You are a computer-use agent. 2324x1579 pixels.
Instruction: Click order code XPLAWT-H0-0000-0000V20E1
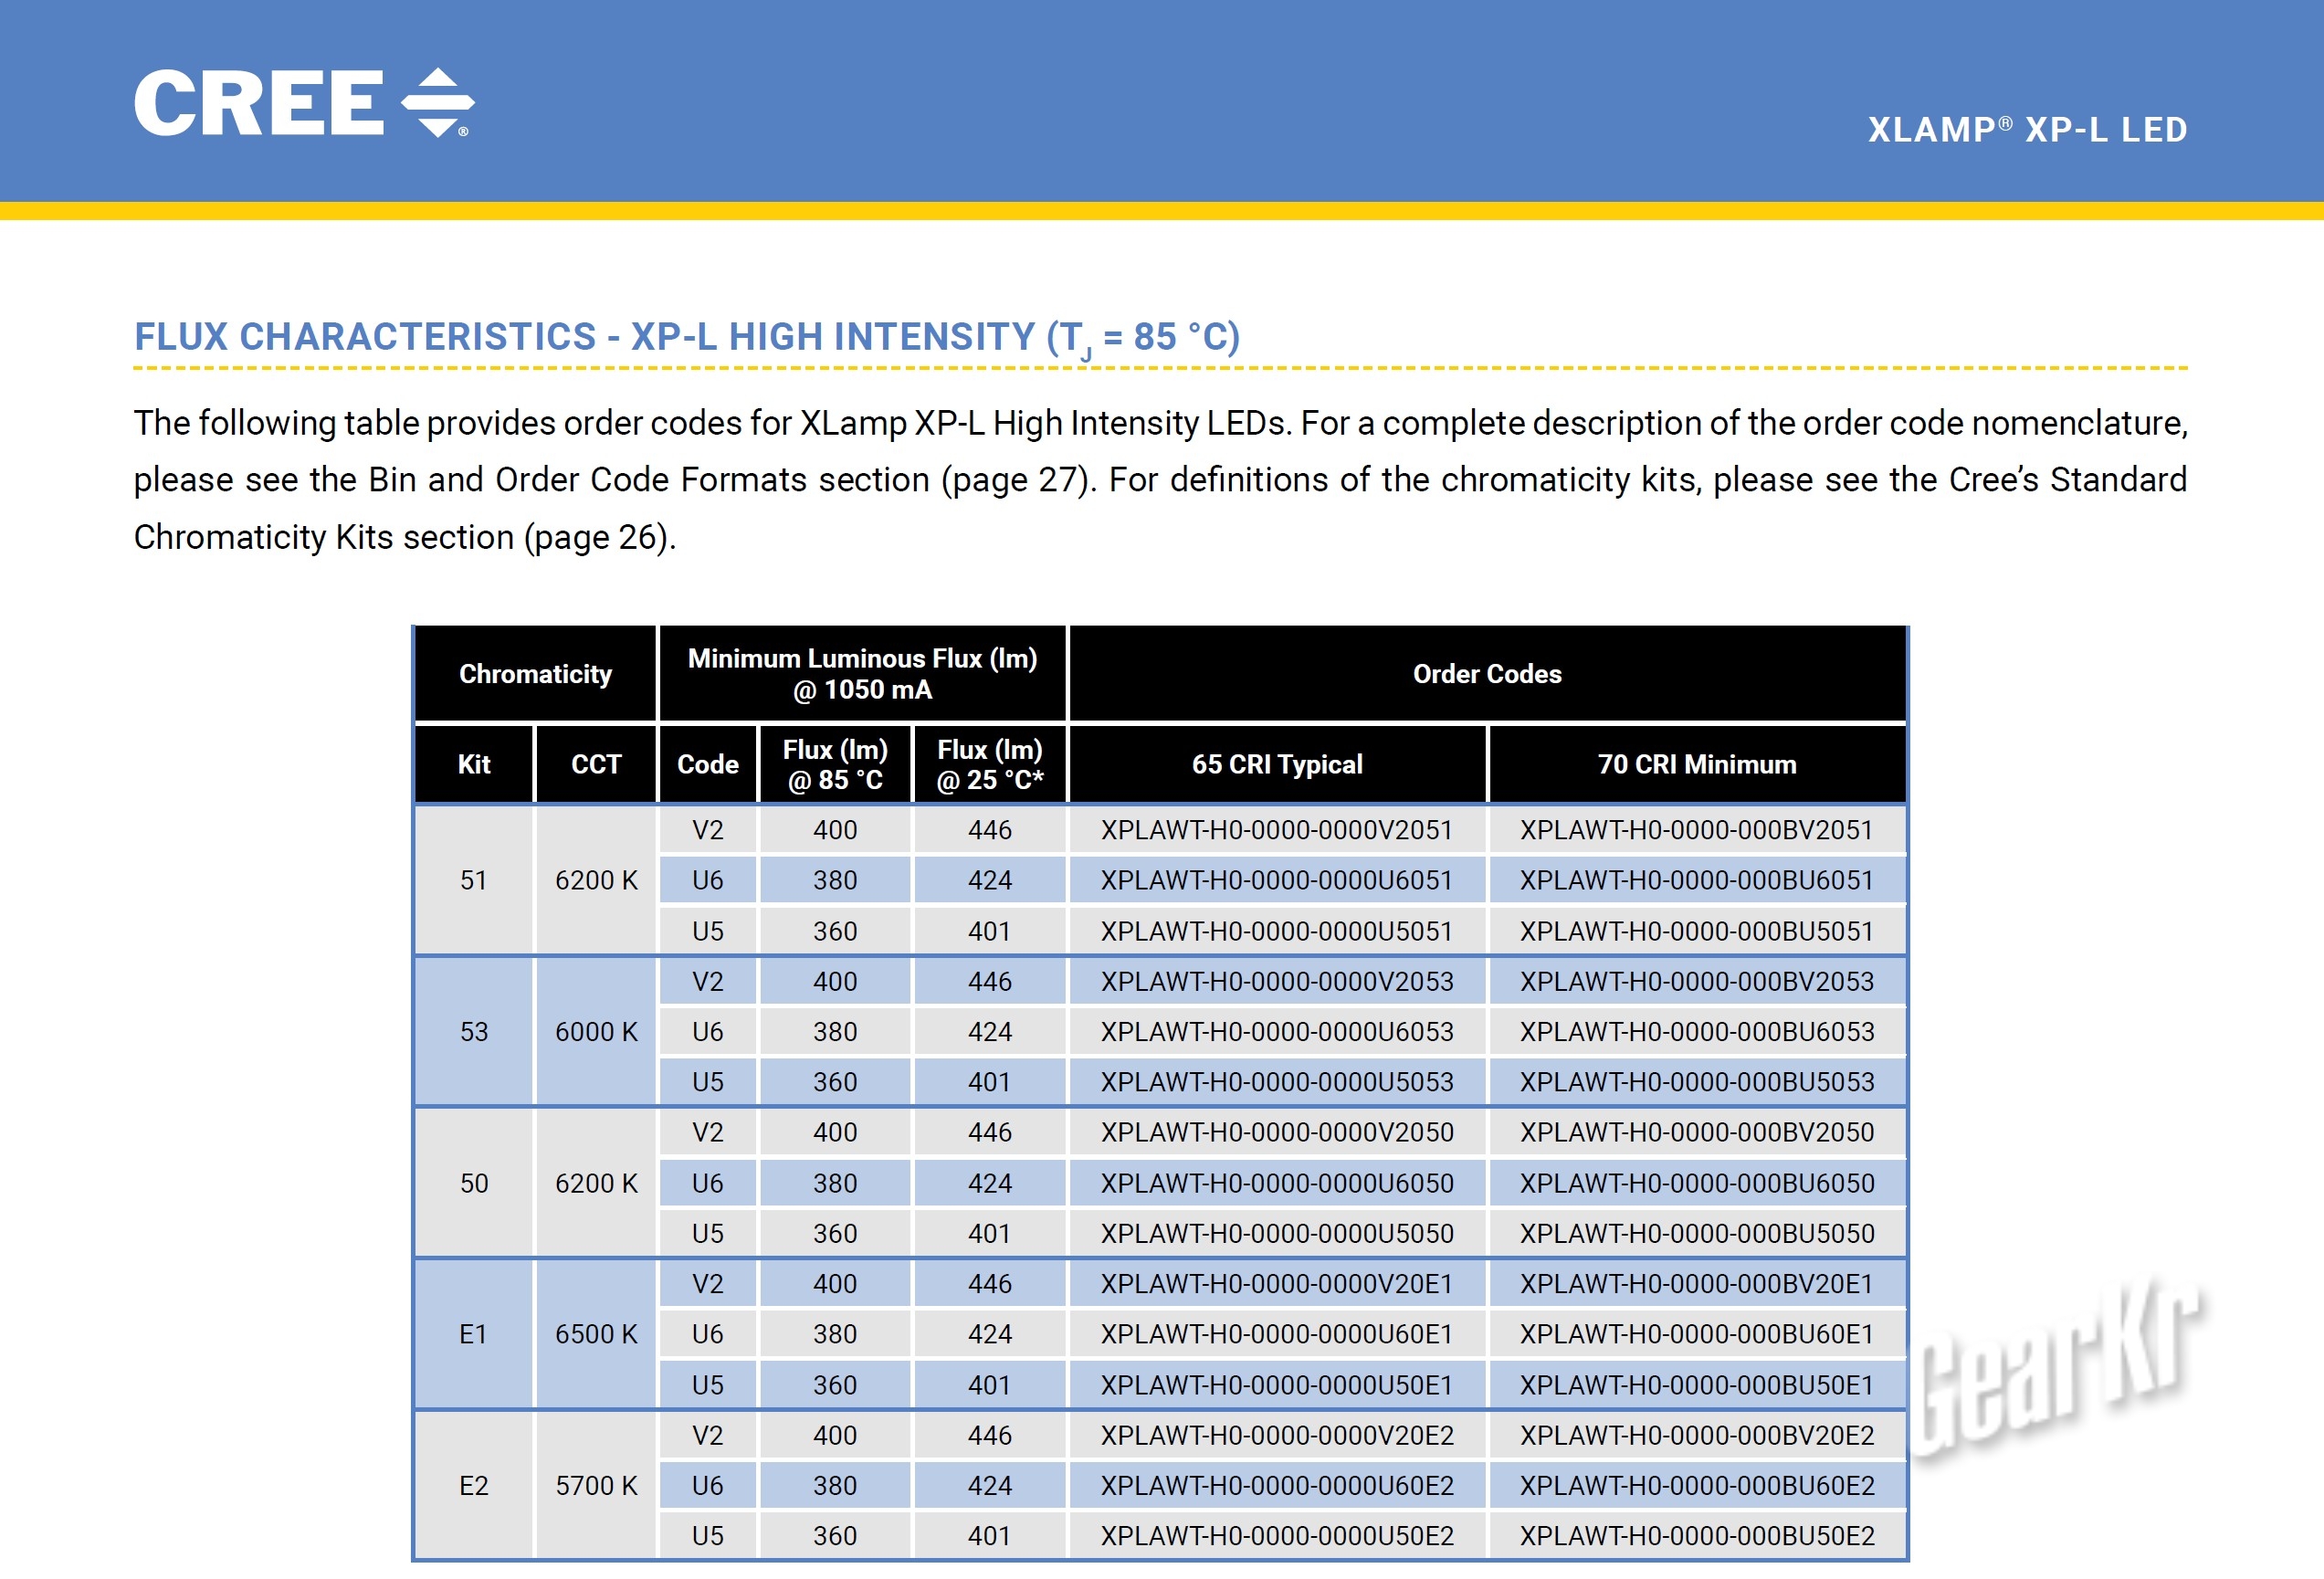point(1277,1284)
